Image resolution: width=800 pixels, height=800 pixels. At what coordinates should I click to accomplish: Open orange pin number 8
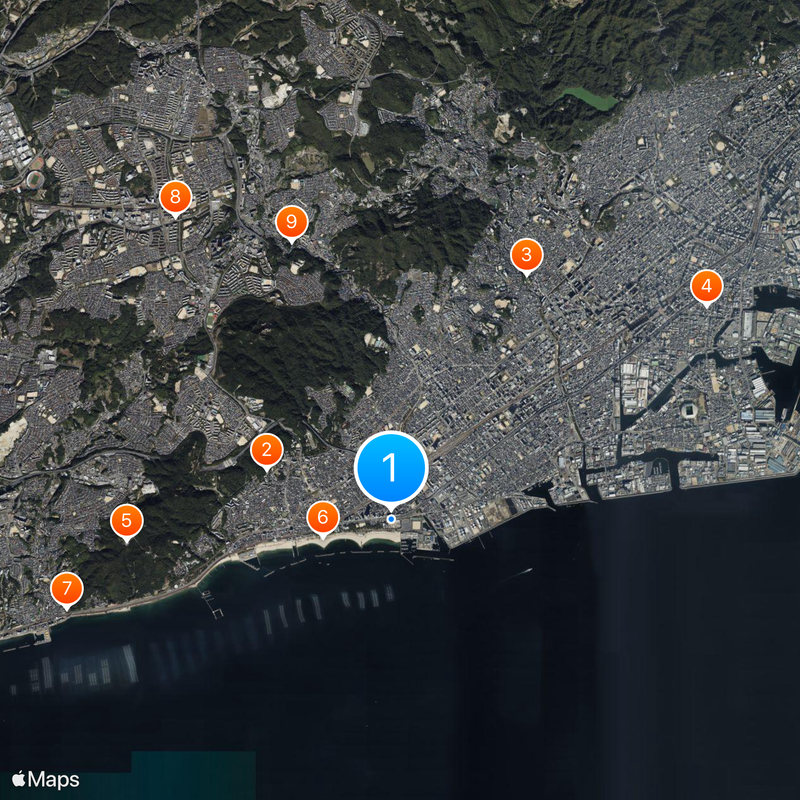point(175,196)
